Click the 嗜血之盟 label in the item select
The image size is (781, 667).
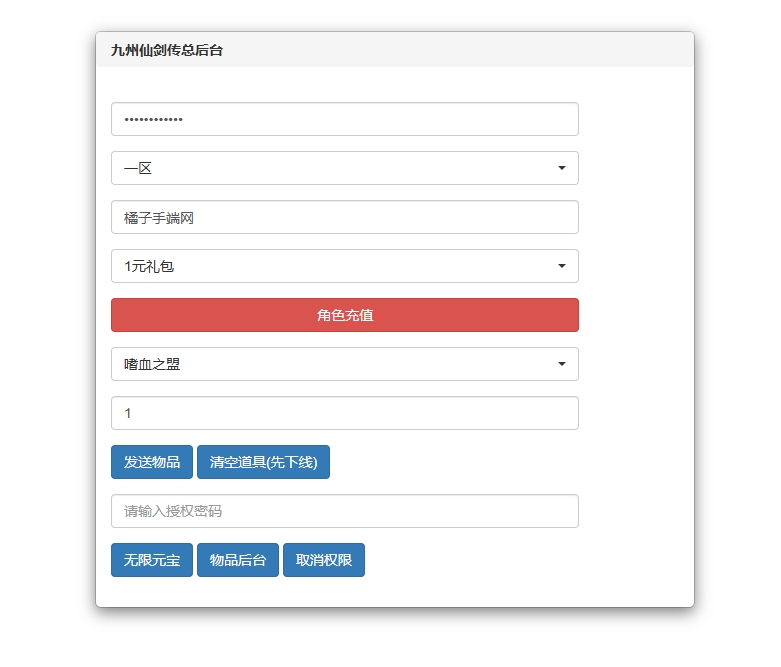point(152,365)
